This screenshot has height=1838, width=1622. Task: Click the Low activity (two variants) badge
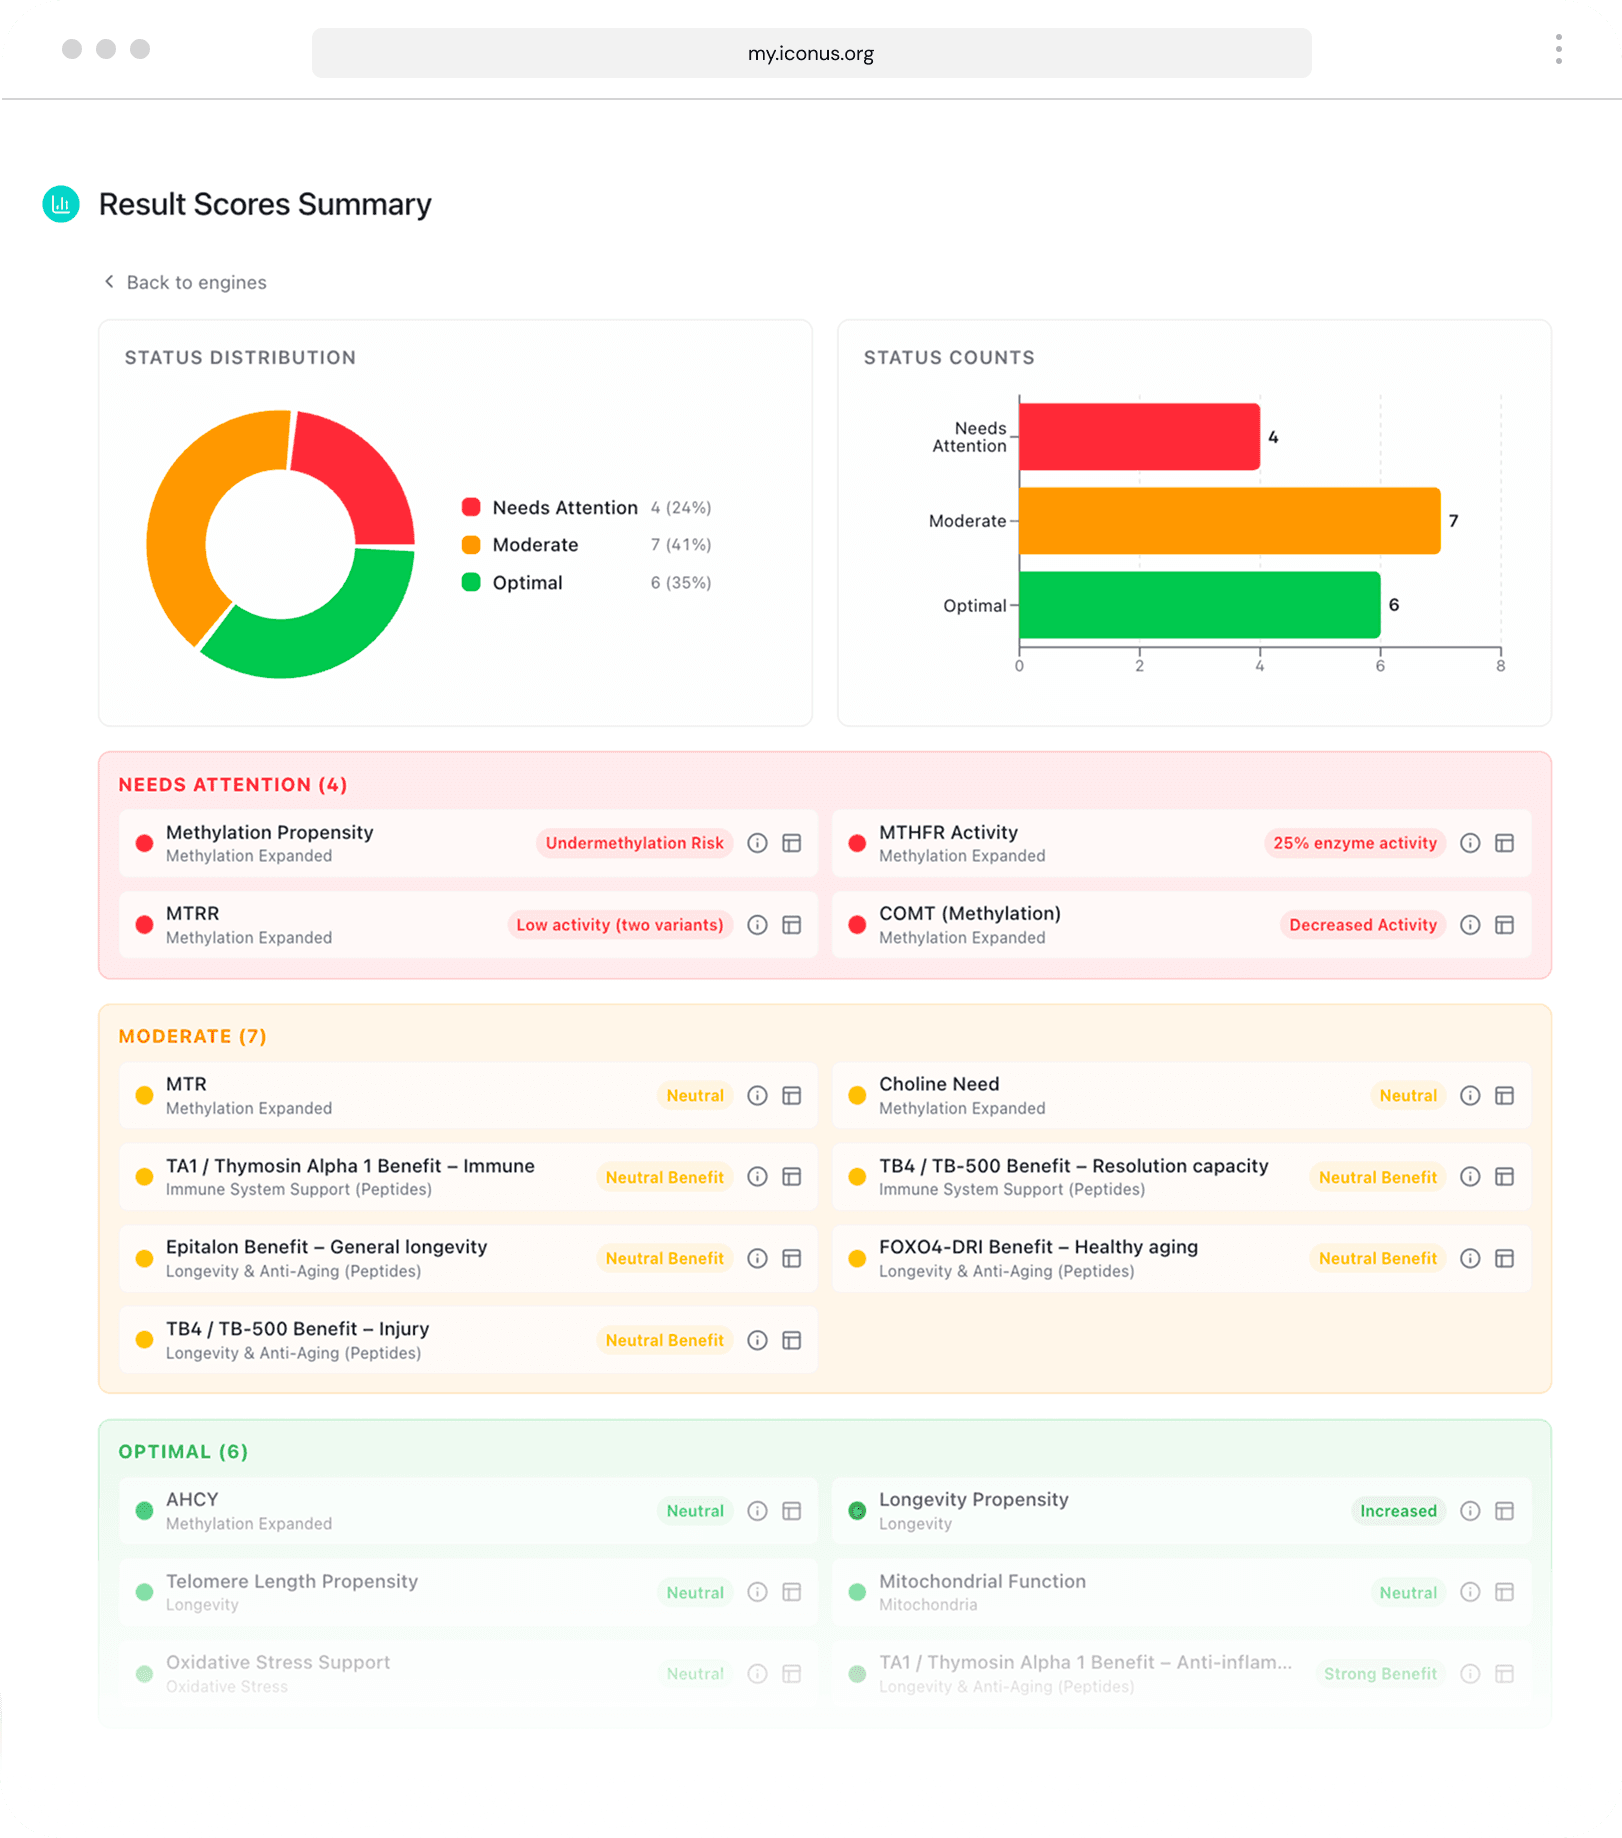[619, 925]
